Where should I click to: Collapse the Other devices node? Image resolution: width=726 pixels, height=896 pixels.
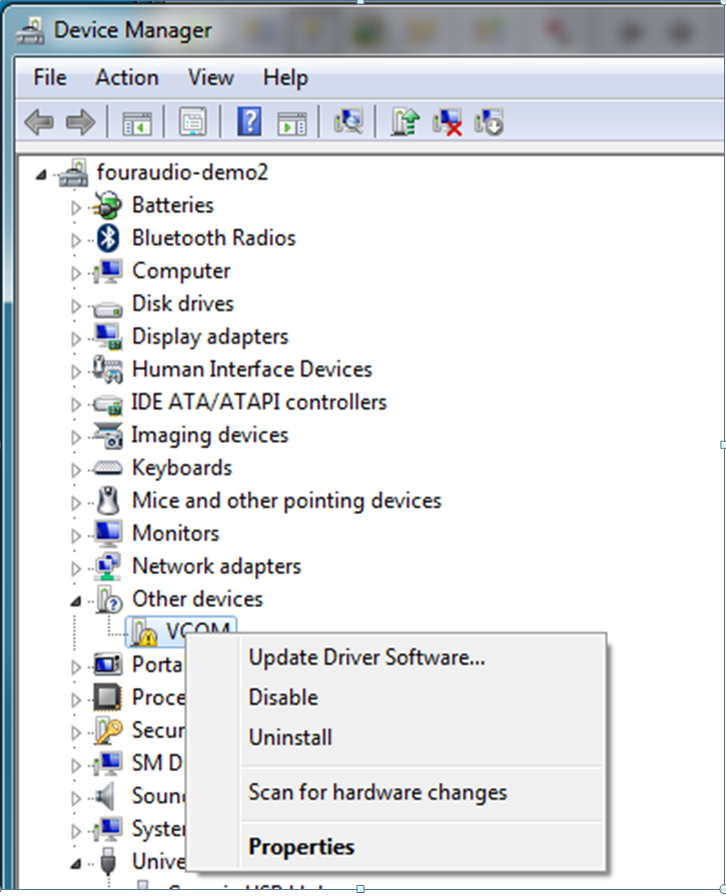[x=76, y=601]
